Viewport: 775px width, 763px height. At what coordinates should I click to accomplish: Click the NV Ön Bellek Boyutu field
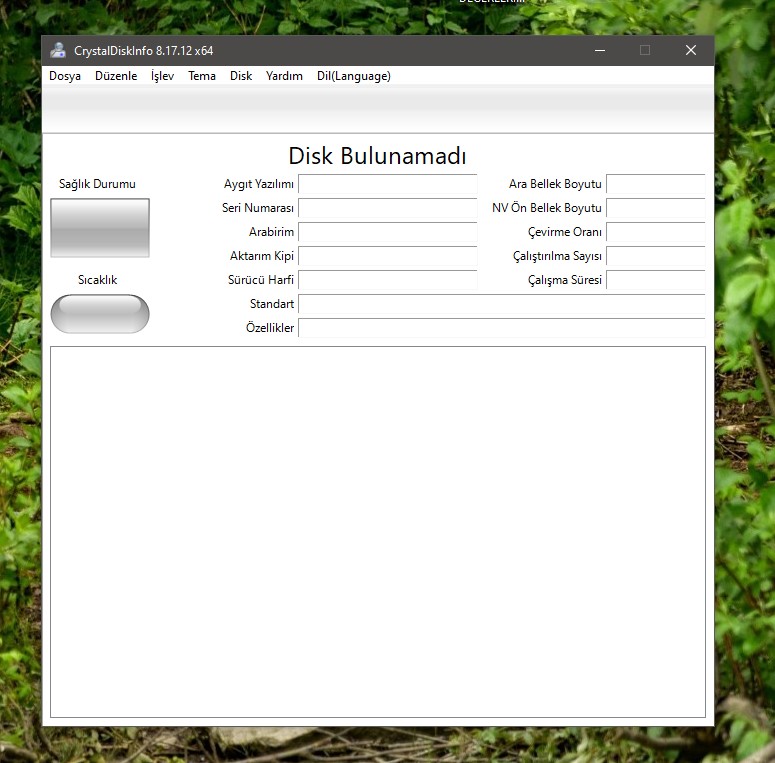click(x=656, y=208)
